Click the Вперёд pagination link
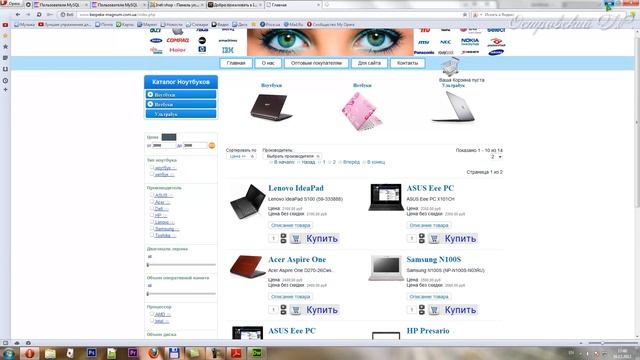The image size is (640, 360). tap(351, 162)
